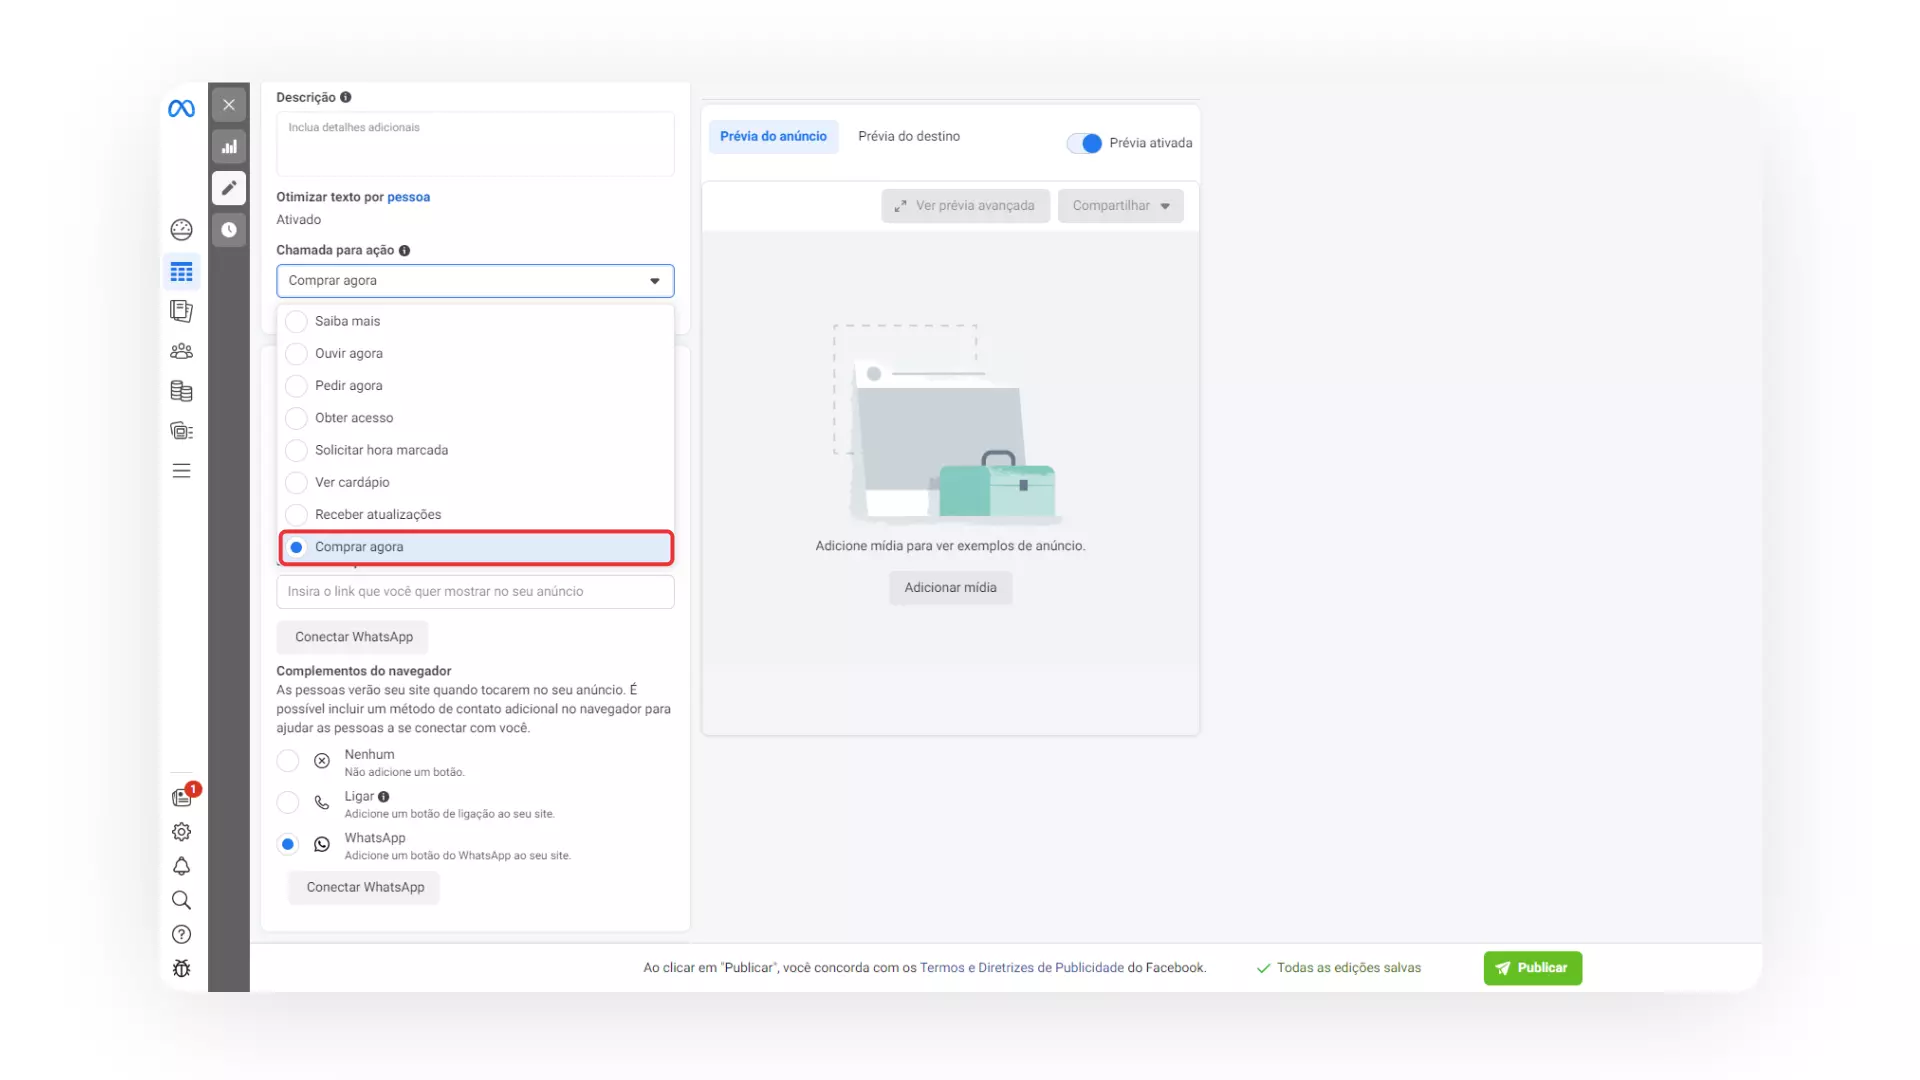
Task: Open Termos e Diretrizes de Publicidade link
Action: (x=1021, y=967)
